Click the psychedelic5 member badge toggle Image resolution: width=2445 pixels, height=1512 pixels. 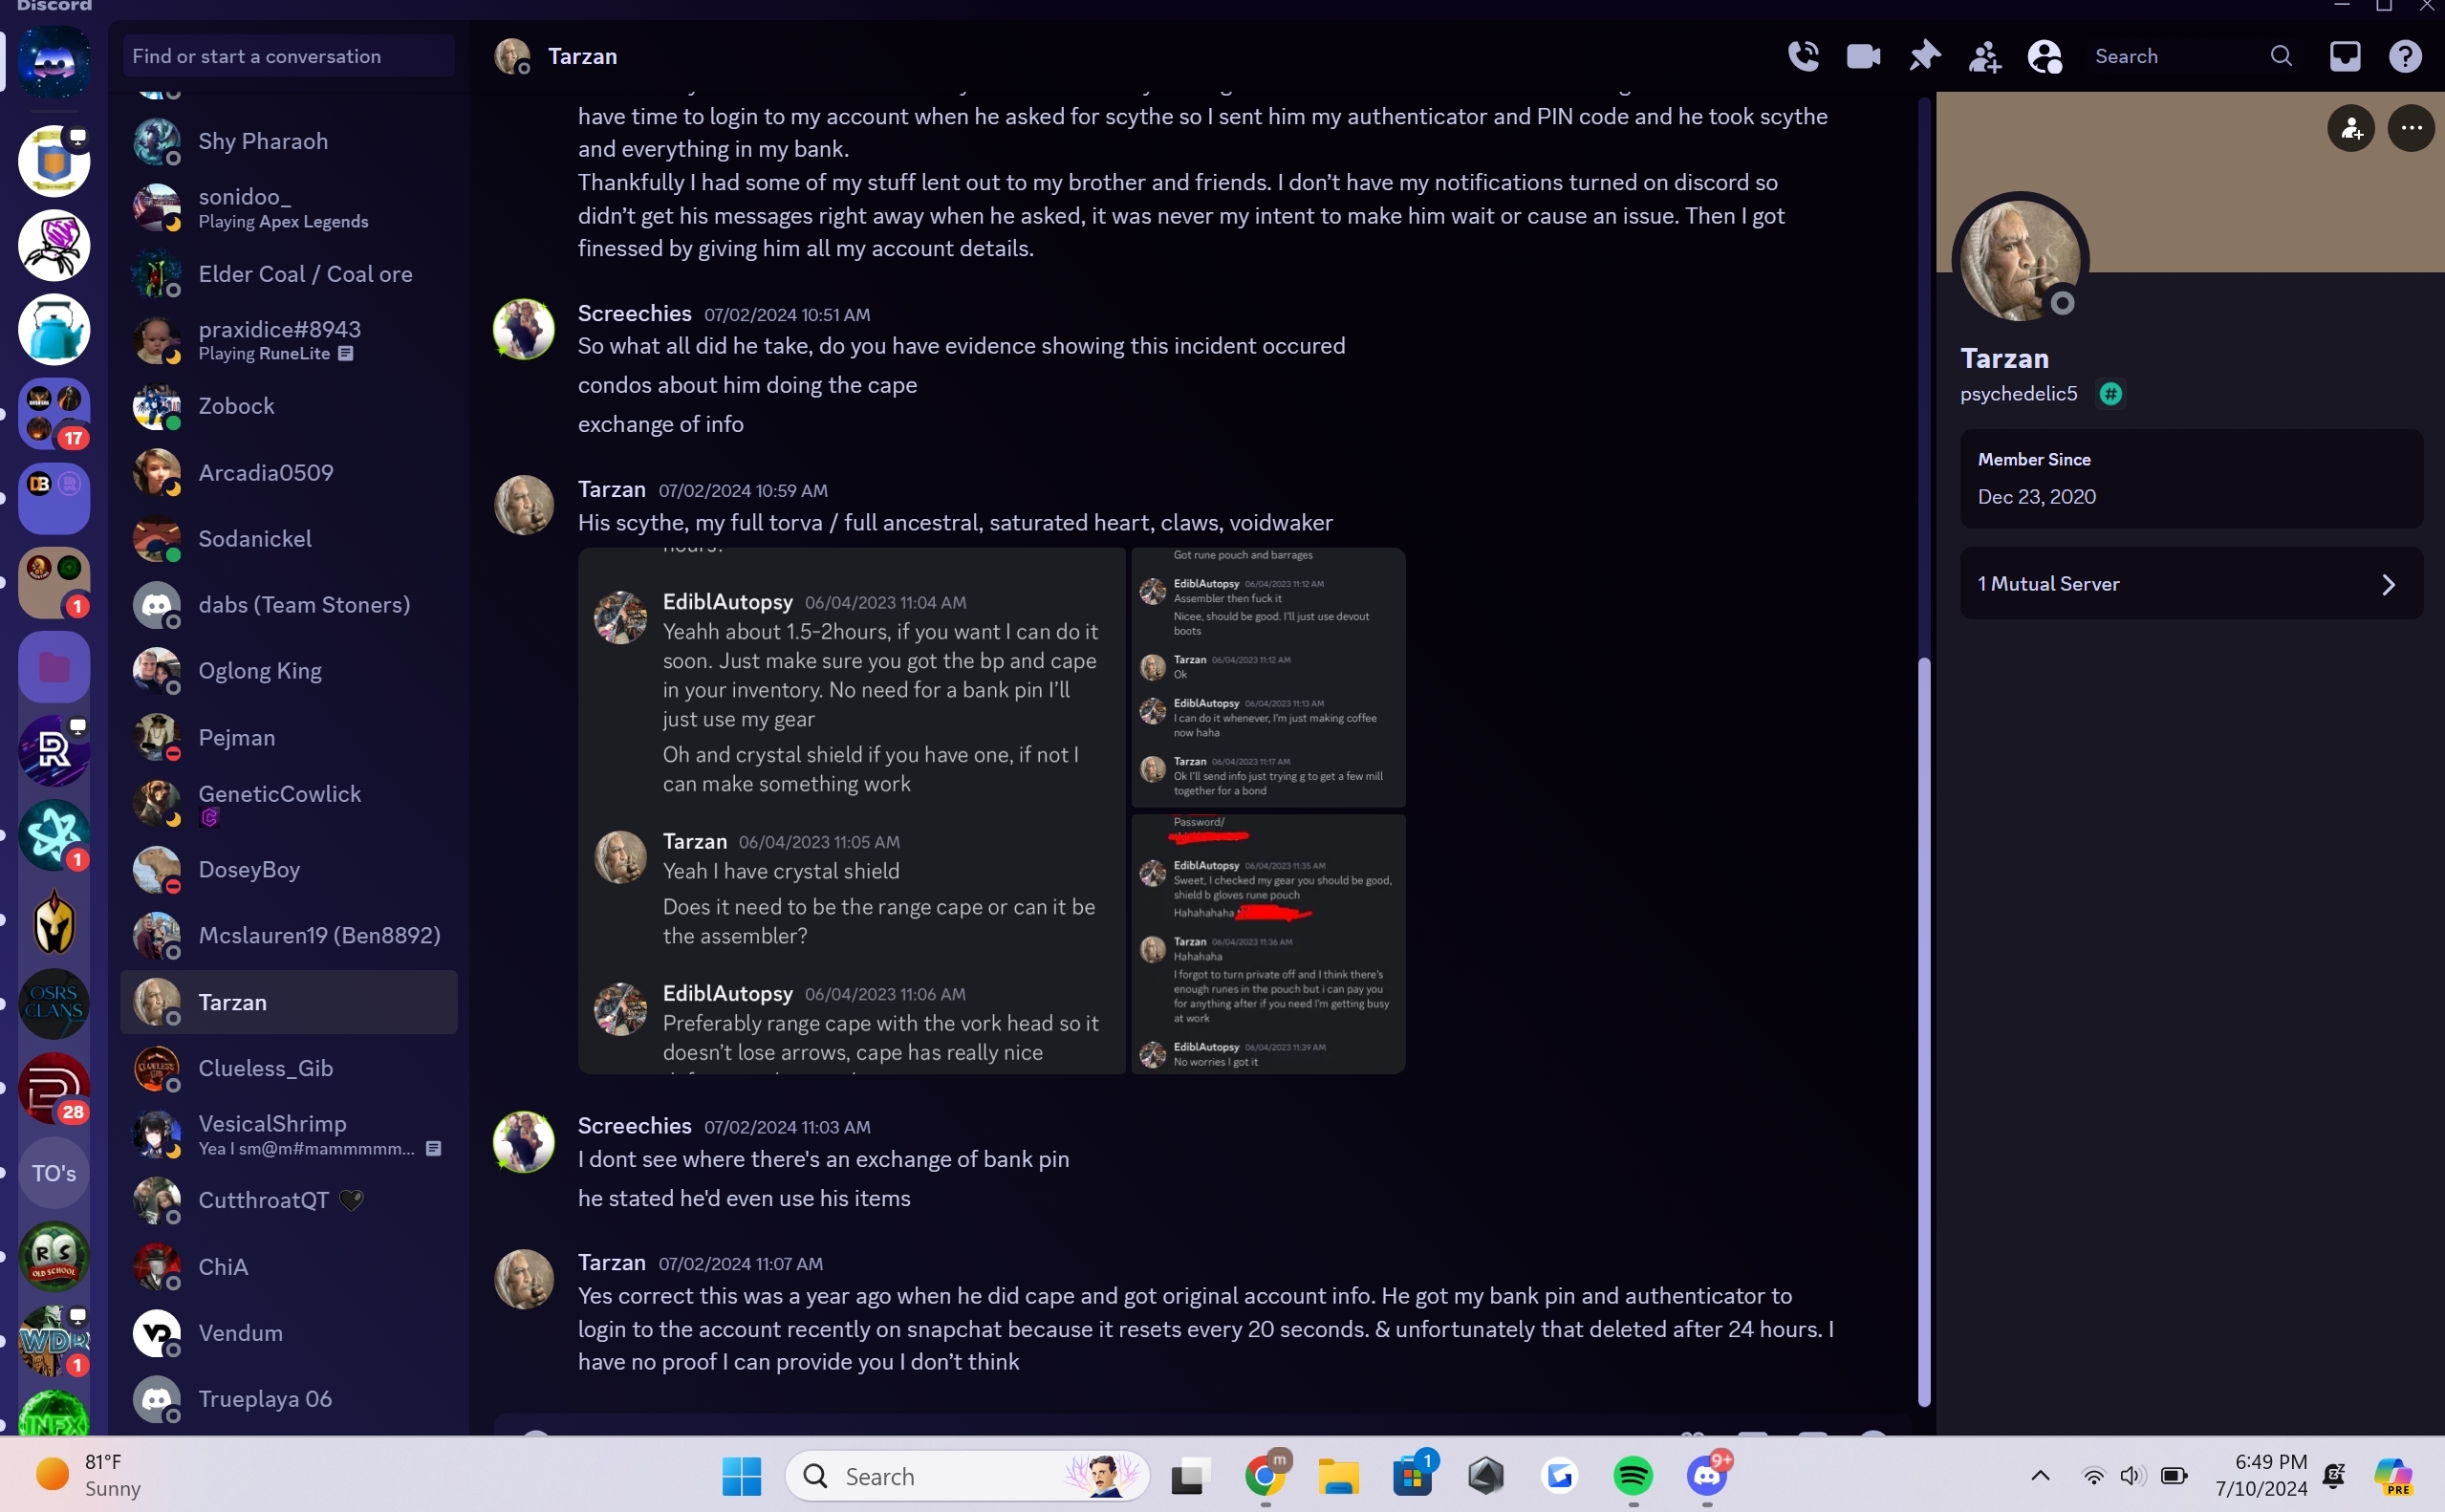click(x=2110, y=393)
